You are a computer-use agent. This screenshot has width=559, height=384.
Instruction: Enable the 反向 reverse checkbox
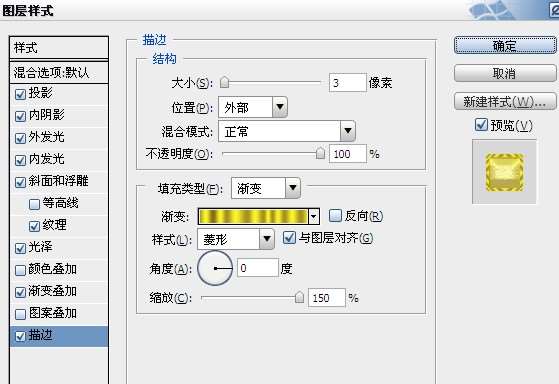(x=335, y=216)
